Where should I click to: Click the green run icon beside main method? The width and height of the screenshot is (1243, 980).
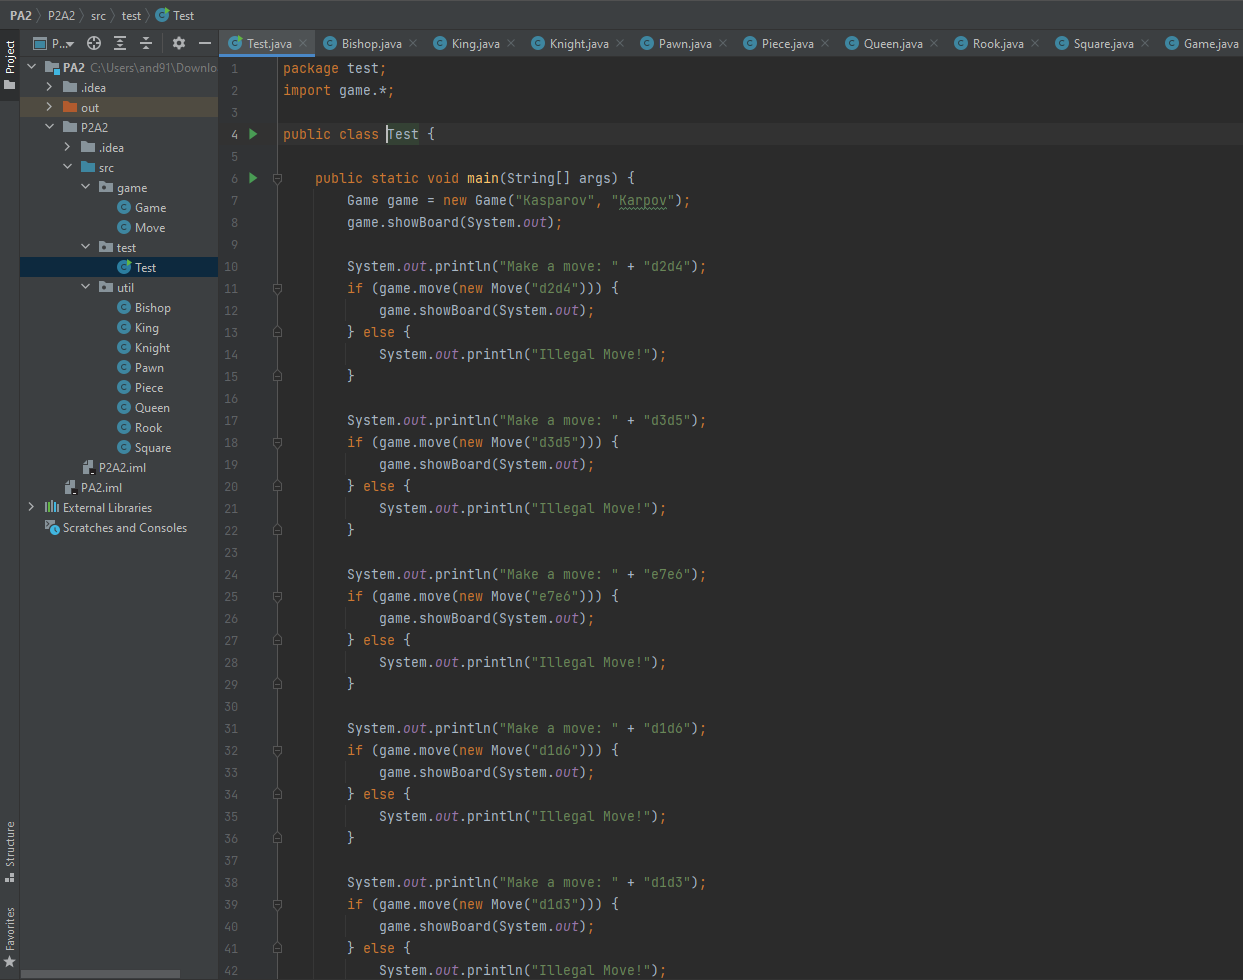(x=251, y=178)
